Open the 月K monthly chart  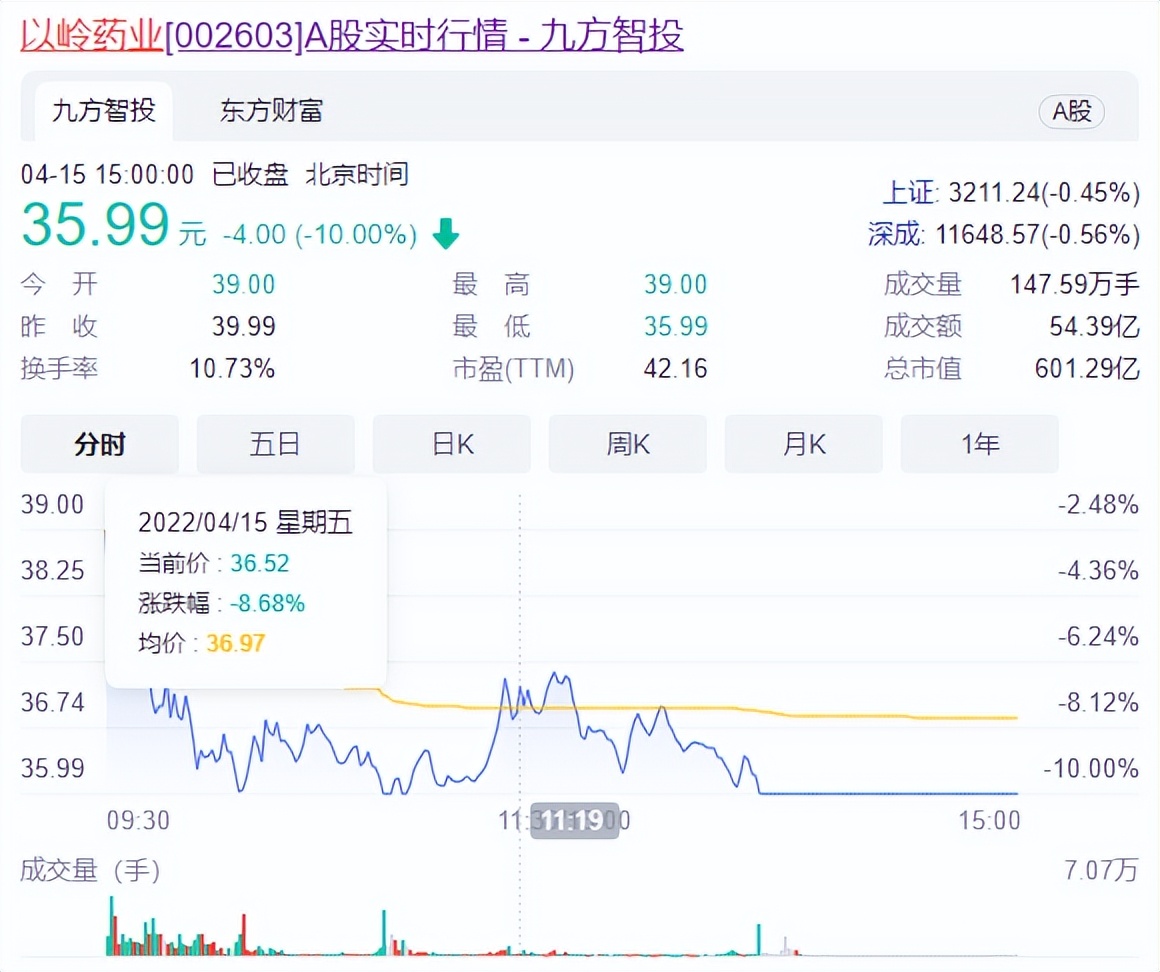tap(803, 444)
